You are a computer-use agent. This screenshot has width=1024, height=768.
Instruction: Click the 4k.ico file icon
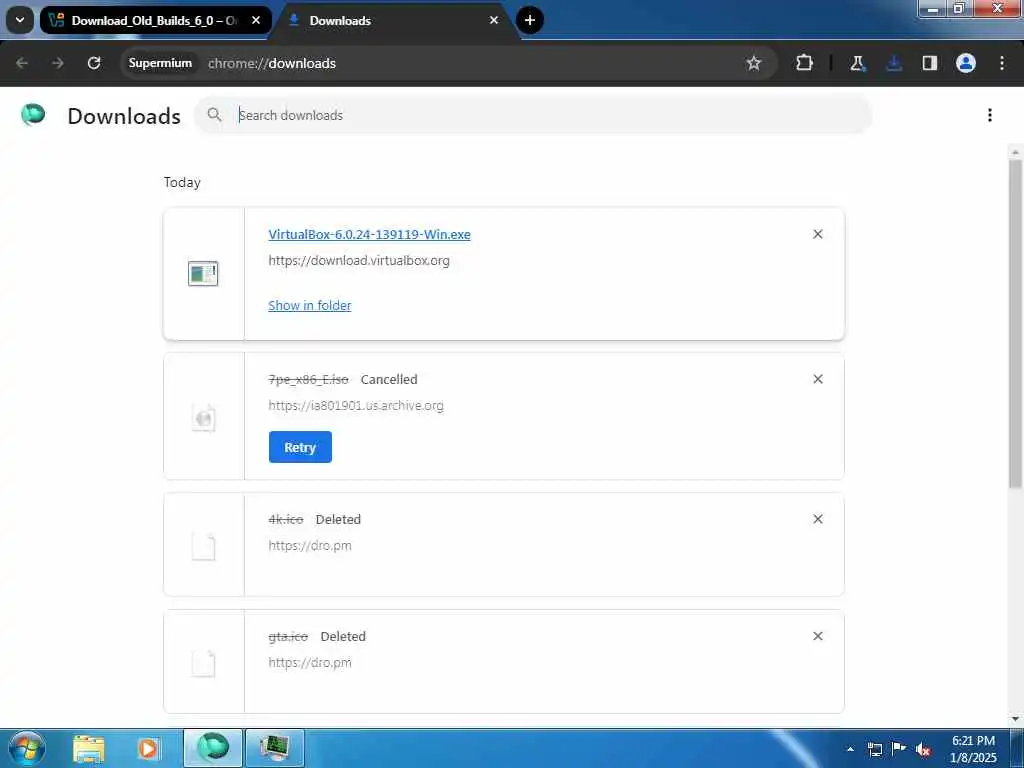point(204,547)
